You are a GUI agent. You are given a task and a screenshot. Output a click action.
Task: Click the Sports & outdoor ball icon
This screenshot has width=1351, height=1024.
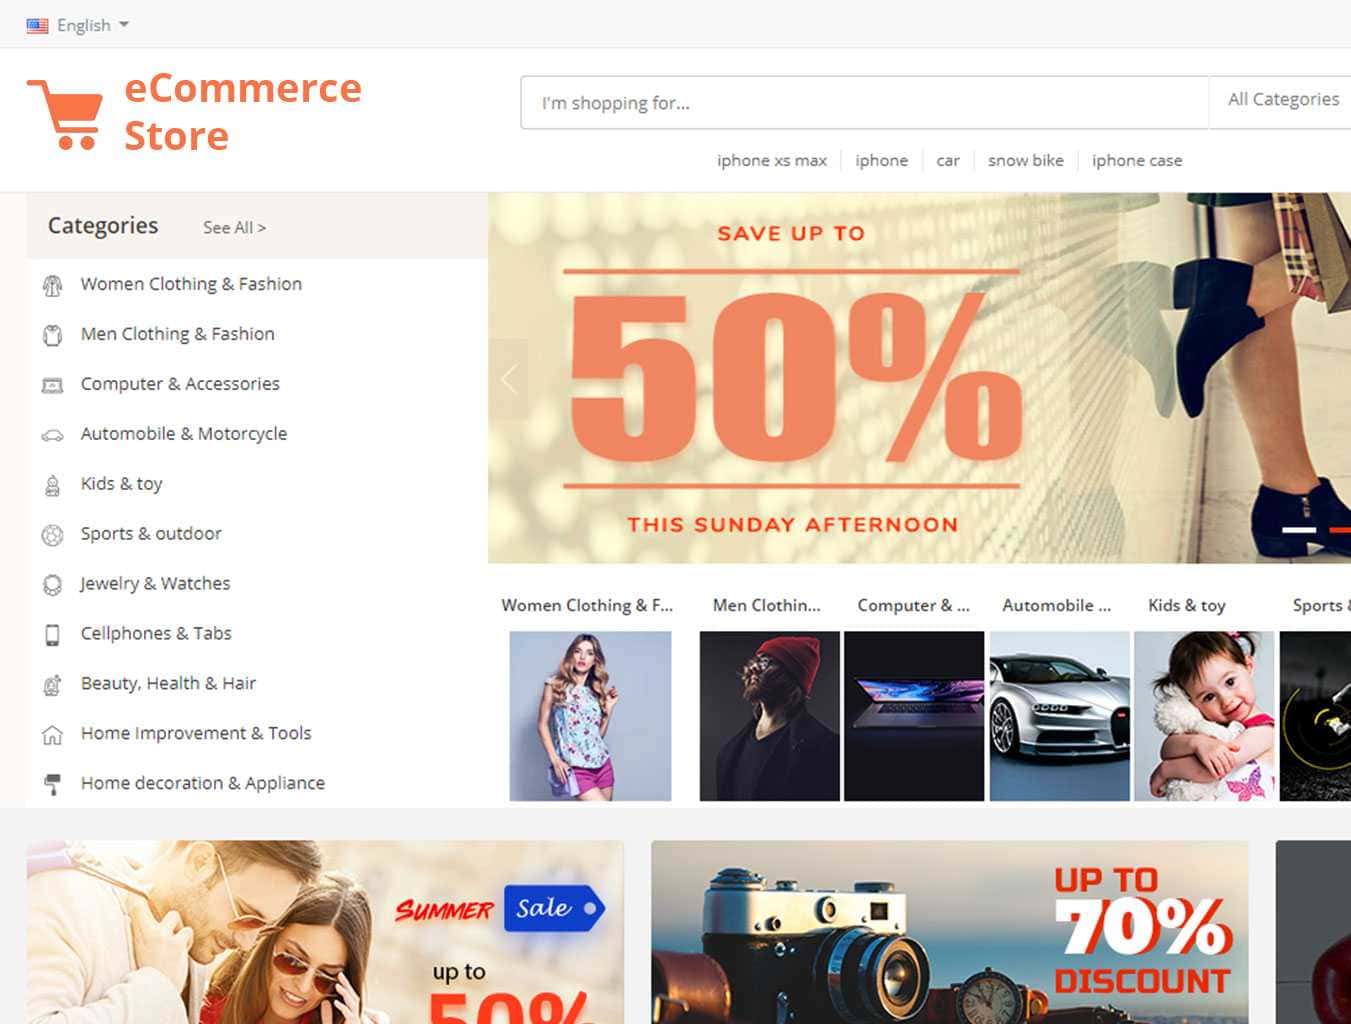pos(52,535)
